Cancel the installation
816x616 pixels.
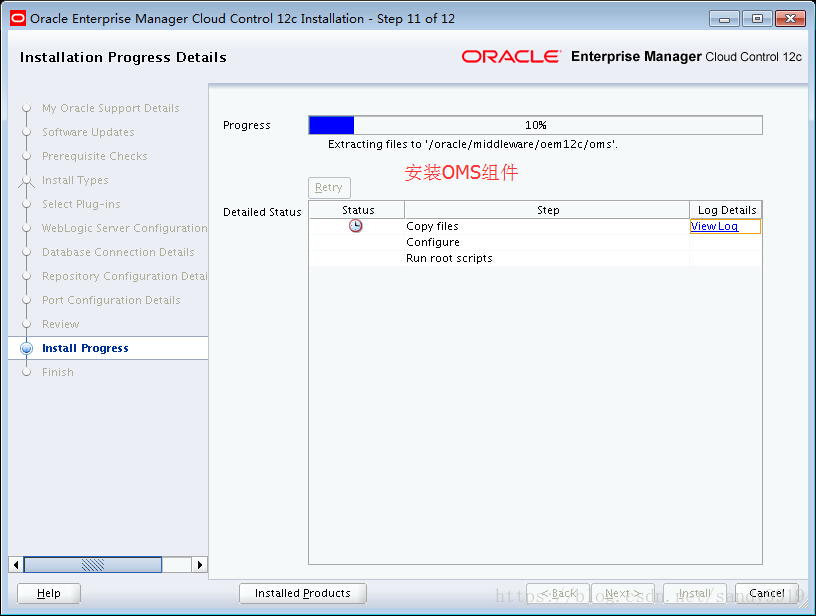[x=767, y=593]
